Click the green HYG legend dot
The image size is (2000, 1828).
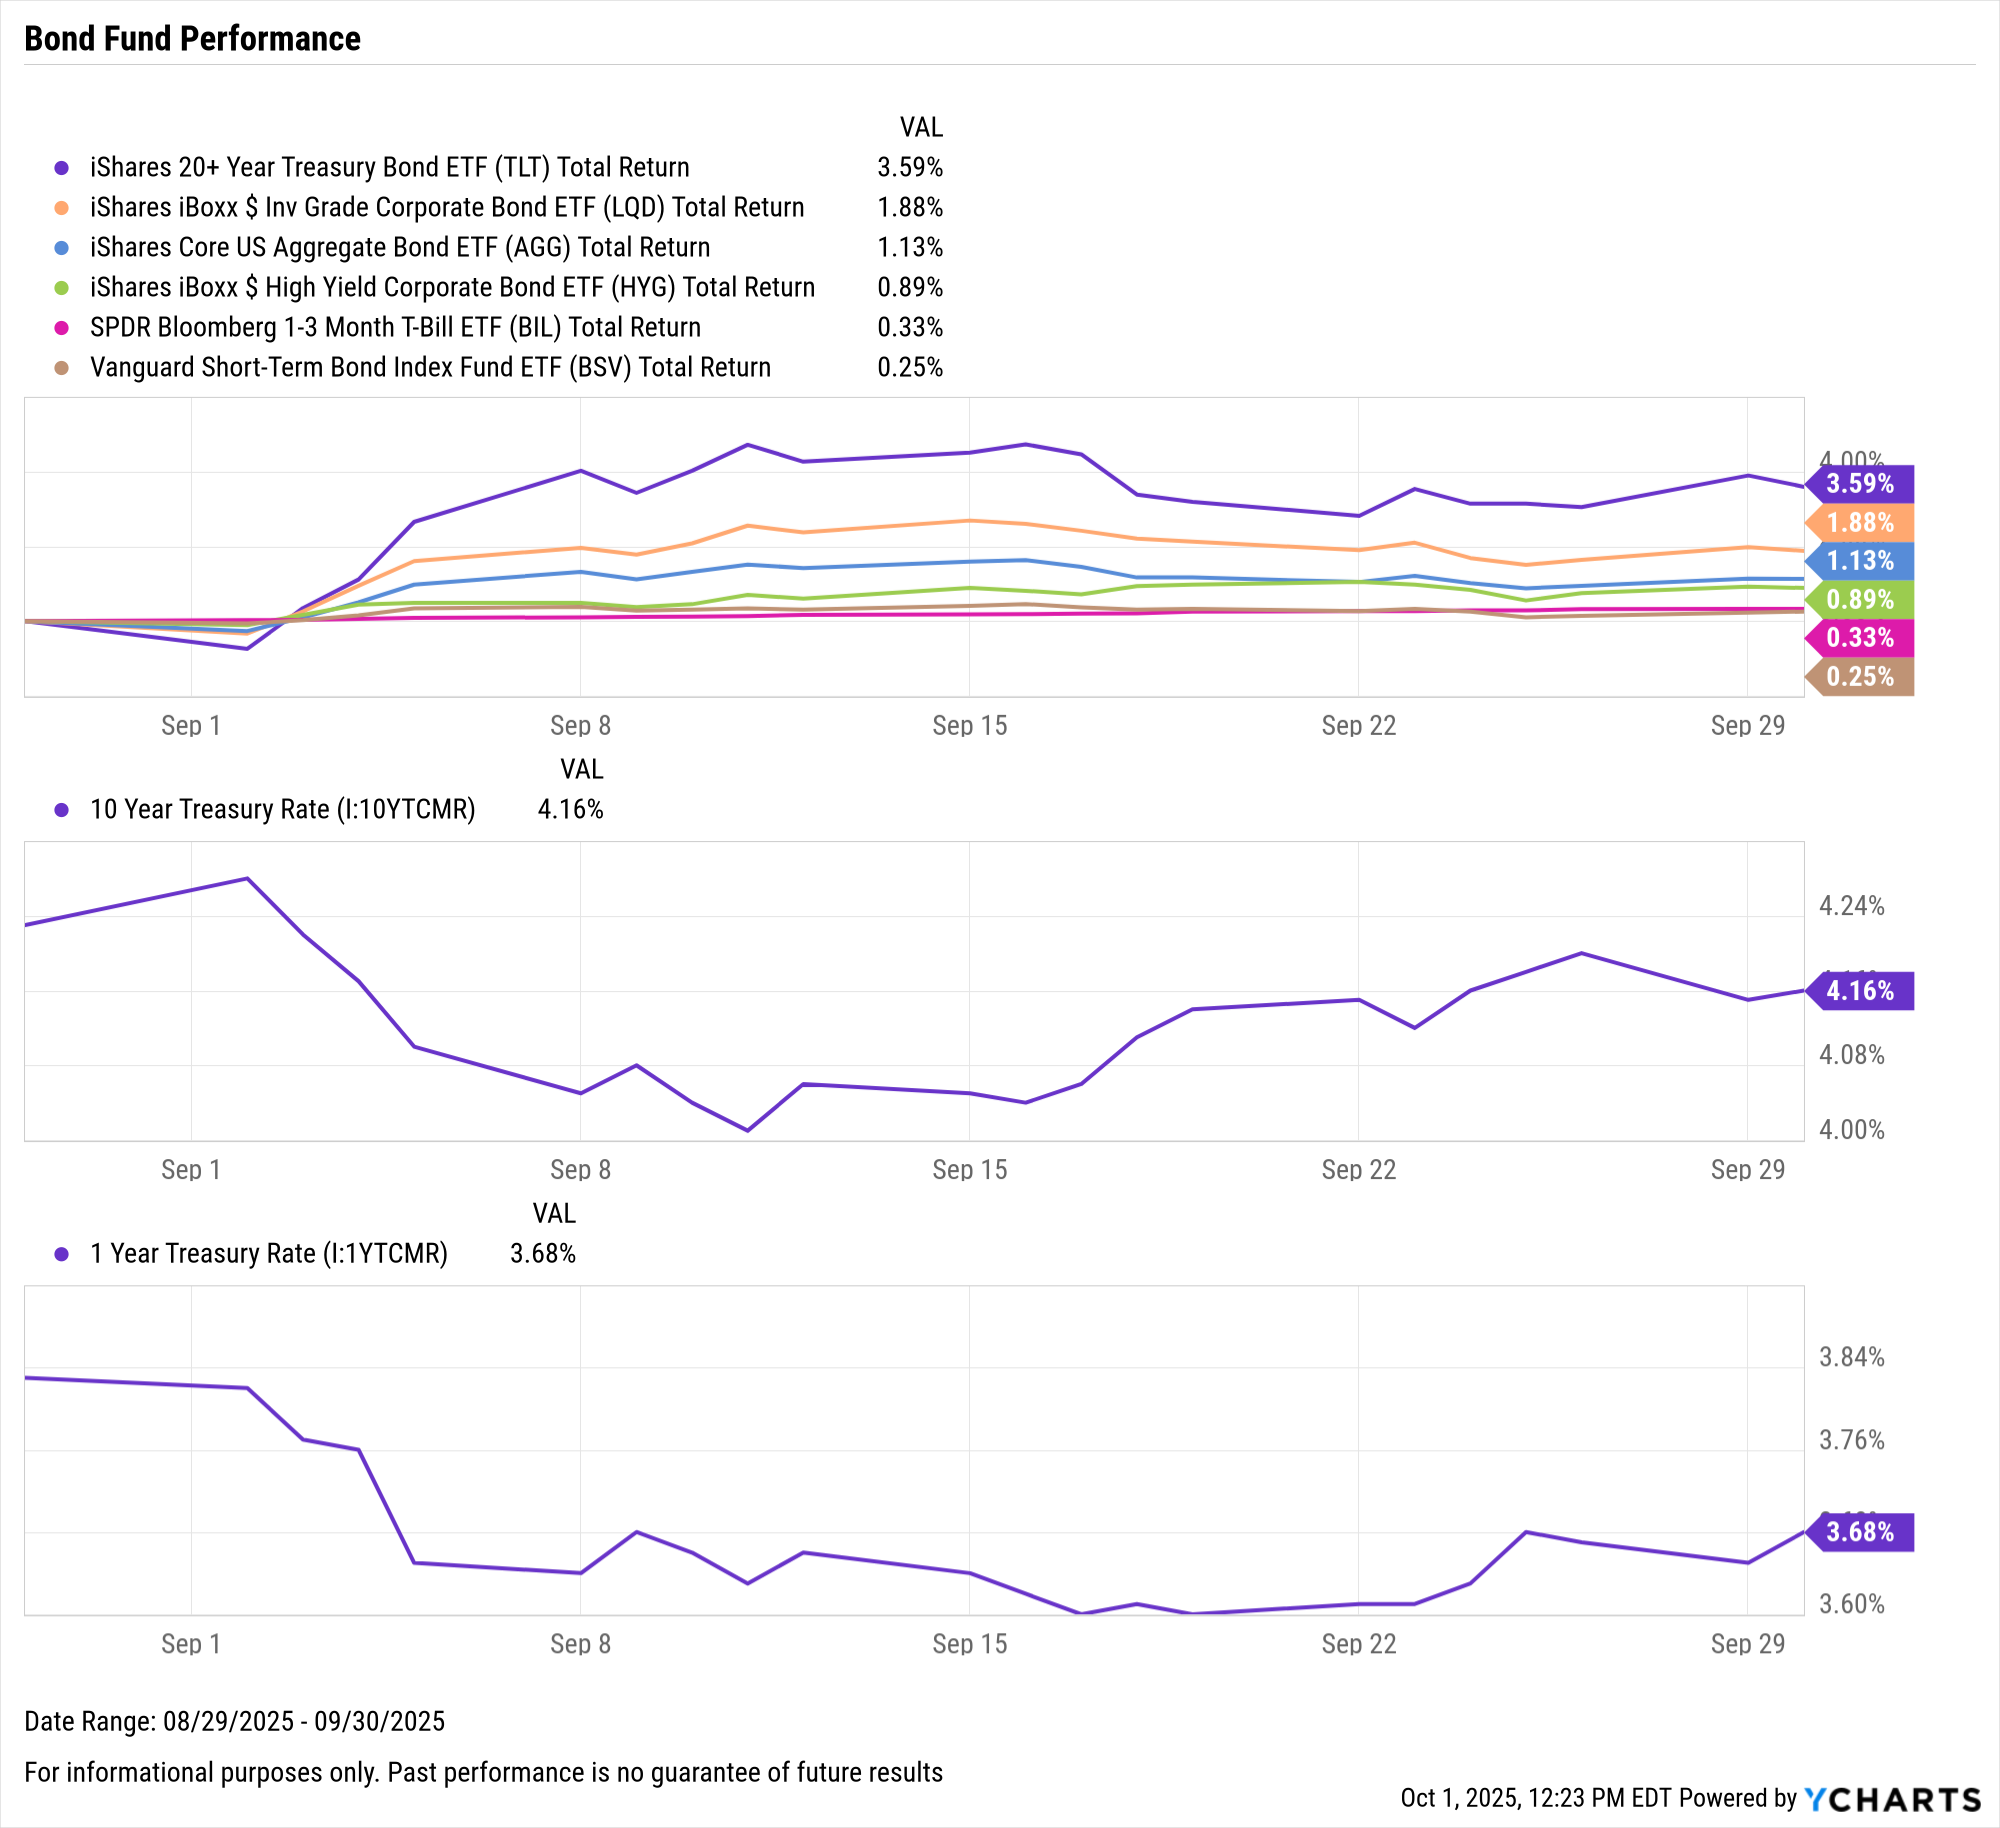(62, 288)
